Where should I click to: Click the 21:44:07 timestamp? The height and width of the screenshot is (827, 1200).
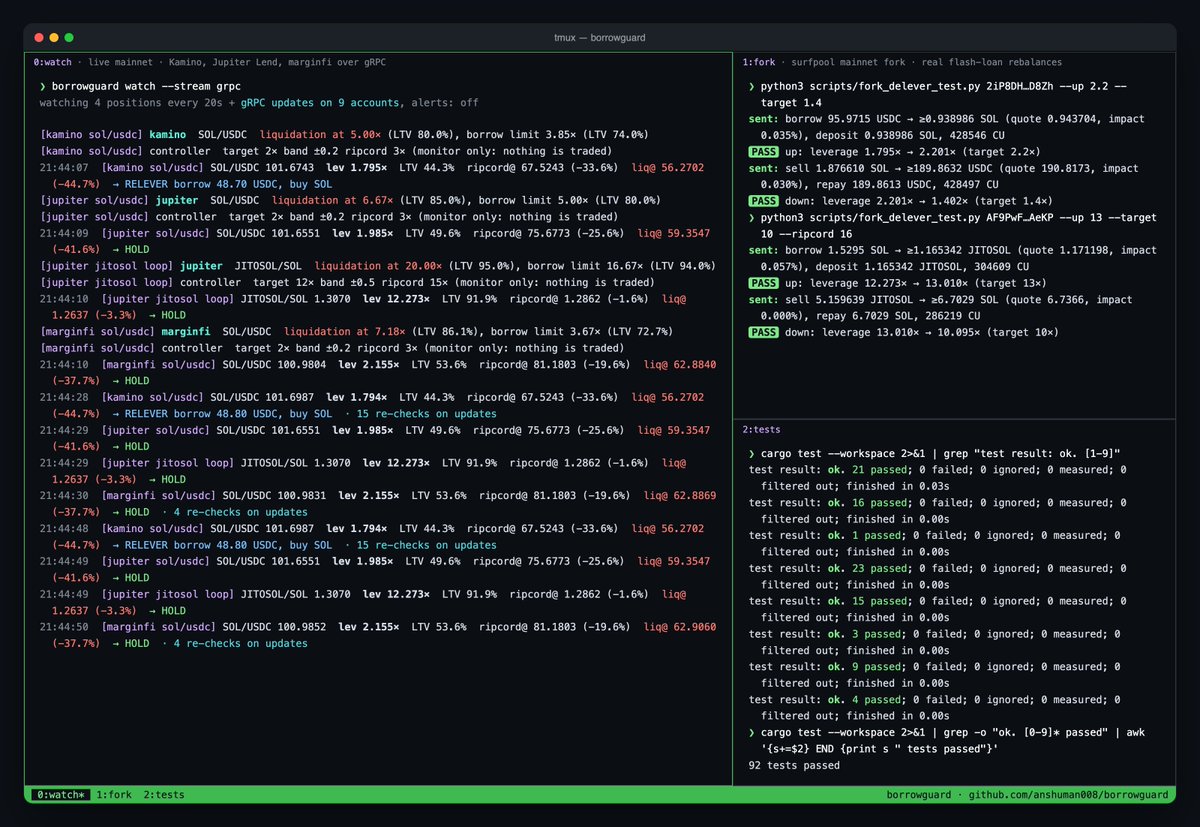click(65, 168)
